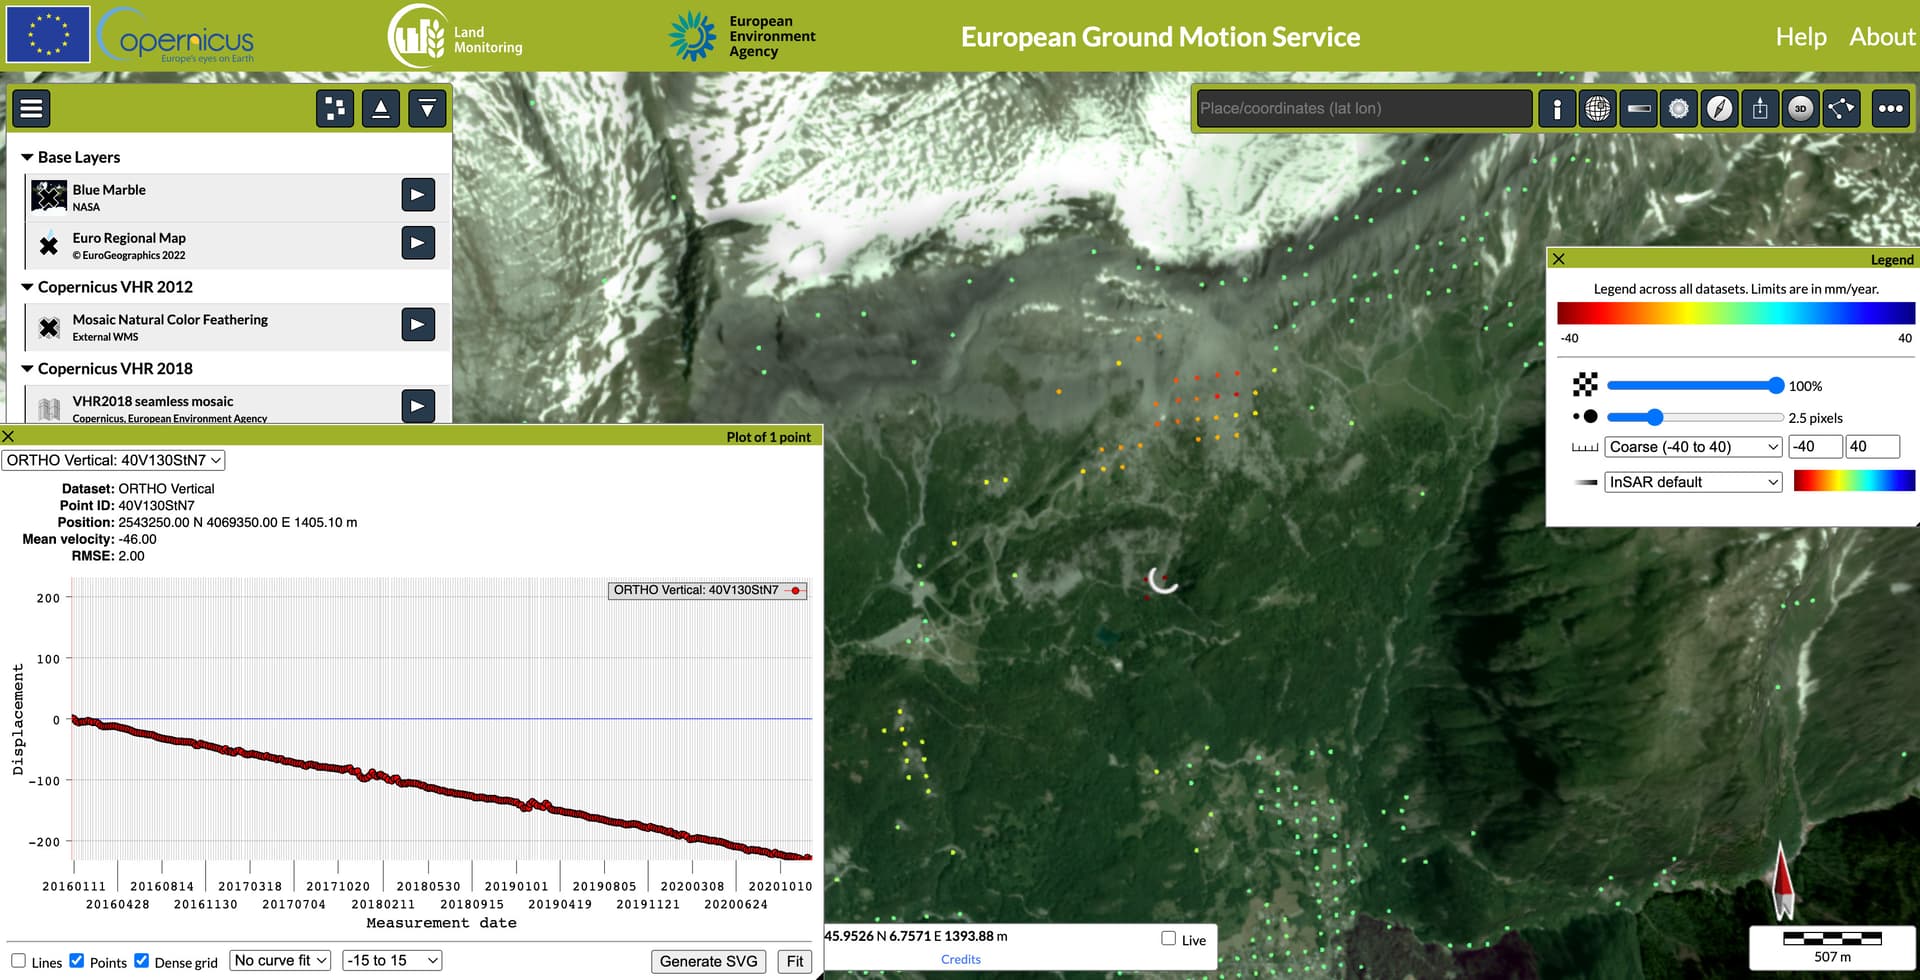1920x980 pixels.
Task: Switch to 3D view button
Action: click(x=1800, y=108)
